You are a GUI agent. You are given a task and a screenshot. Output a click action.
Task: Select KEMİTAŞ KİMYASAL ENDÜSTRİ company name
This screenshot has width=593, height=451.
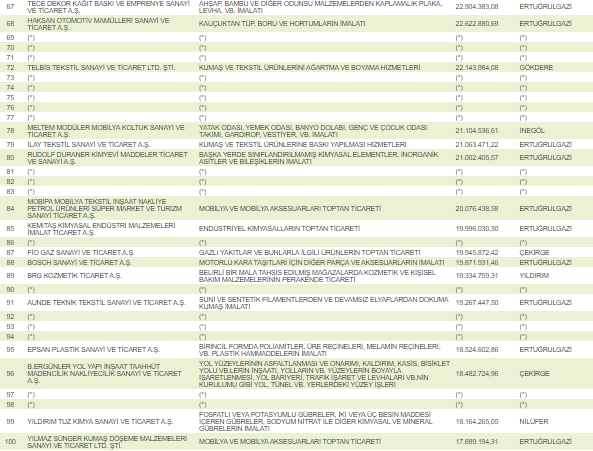pyautogui.click(x=101, y=229)
